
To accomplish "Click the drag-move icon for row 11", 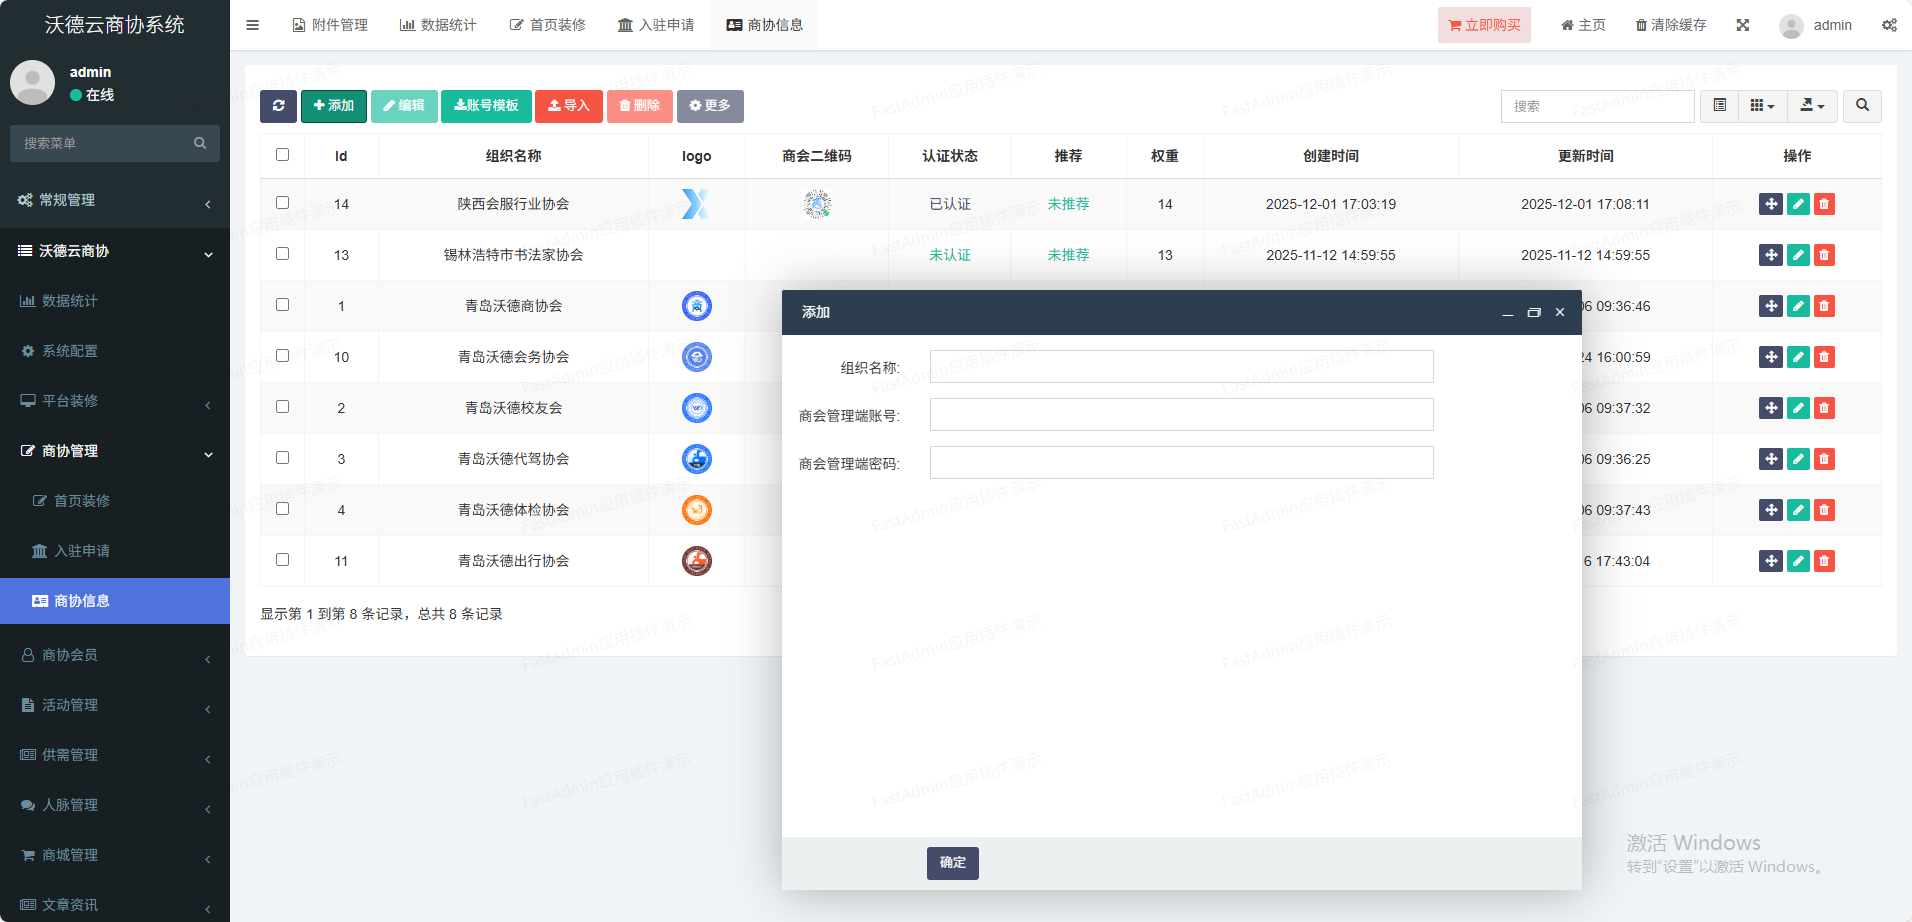I will 1770,561.
